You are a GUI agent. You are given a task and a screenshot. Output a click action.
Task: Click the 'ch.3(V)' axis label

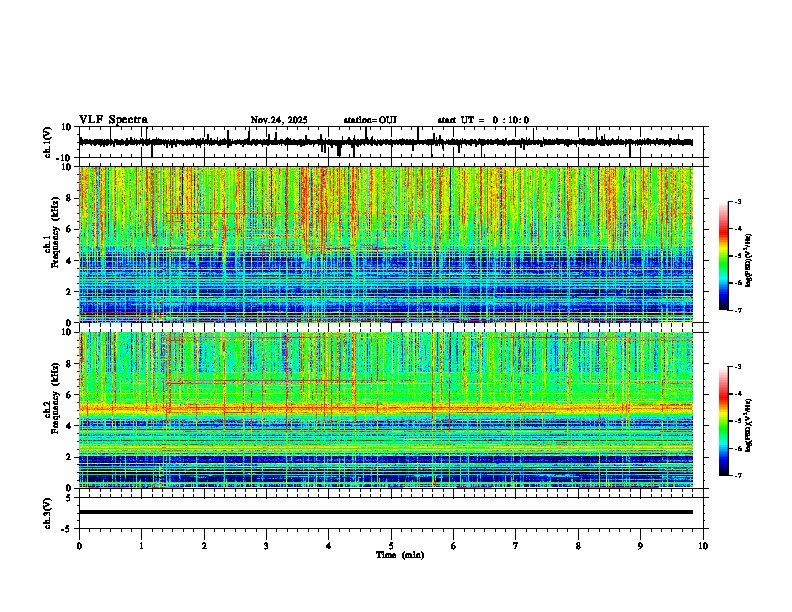coord(48,513)
